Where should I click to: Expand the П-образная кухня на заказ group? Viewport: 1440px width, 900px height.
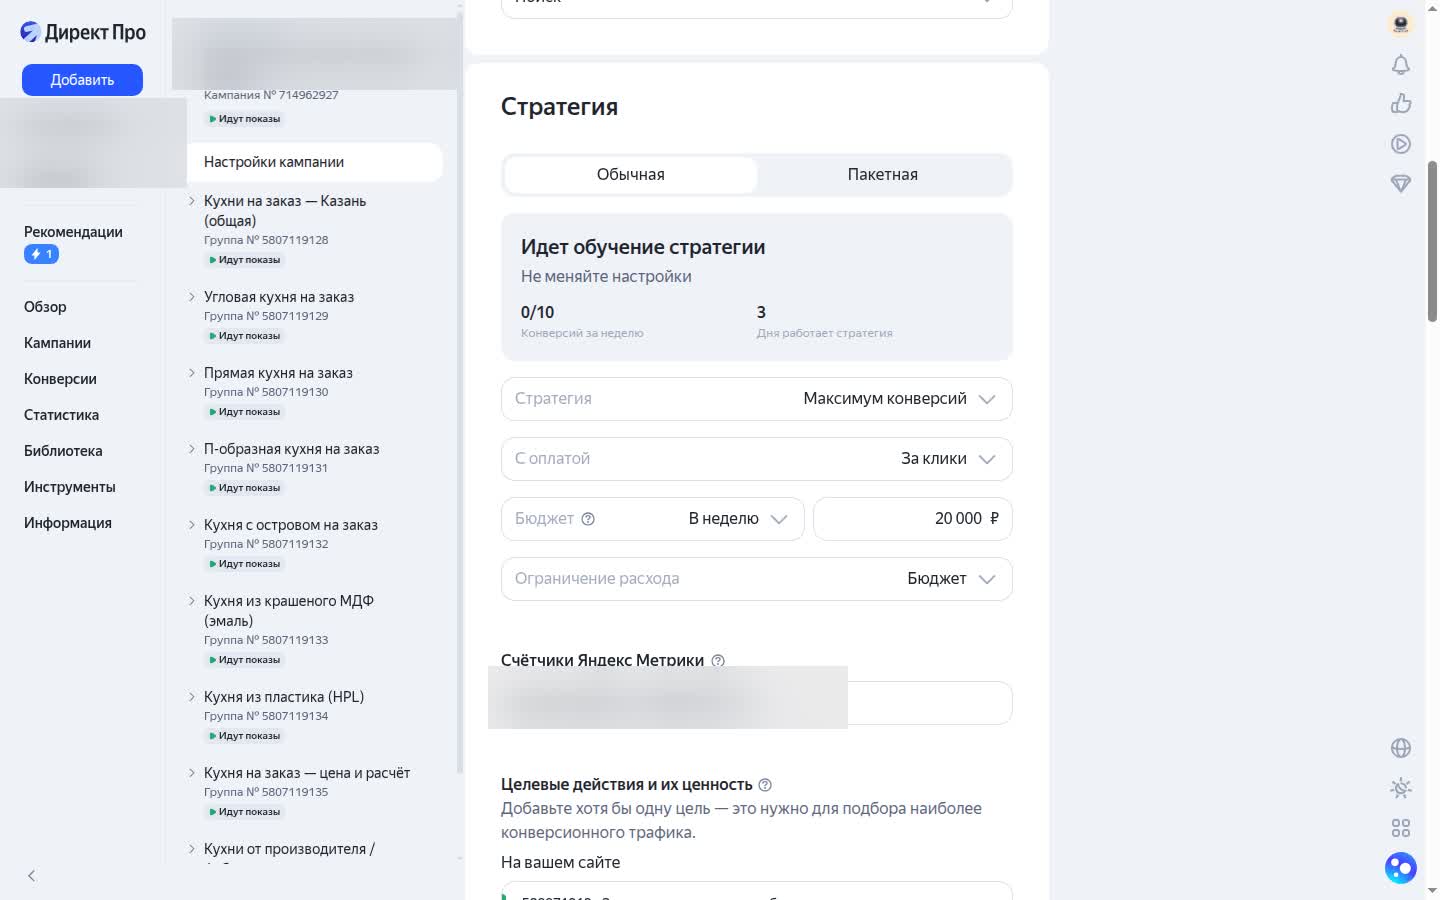tap(192, 449)
